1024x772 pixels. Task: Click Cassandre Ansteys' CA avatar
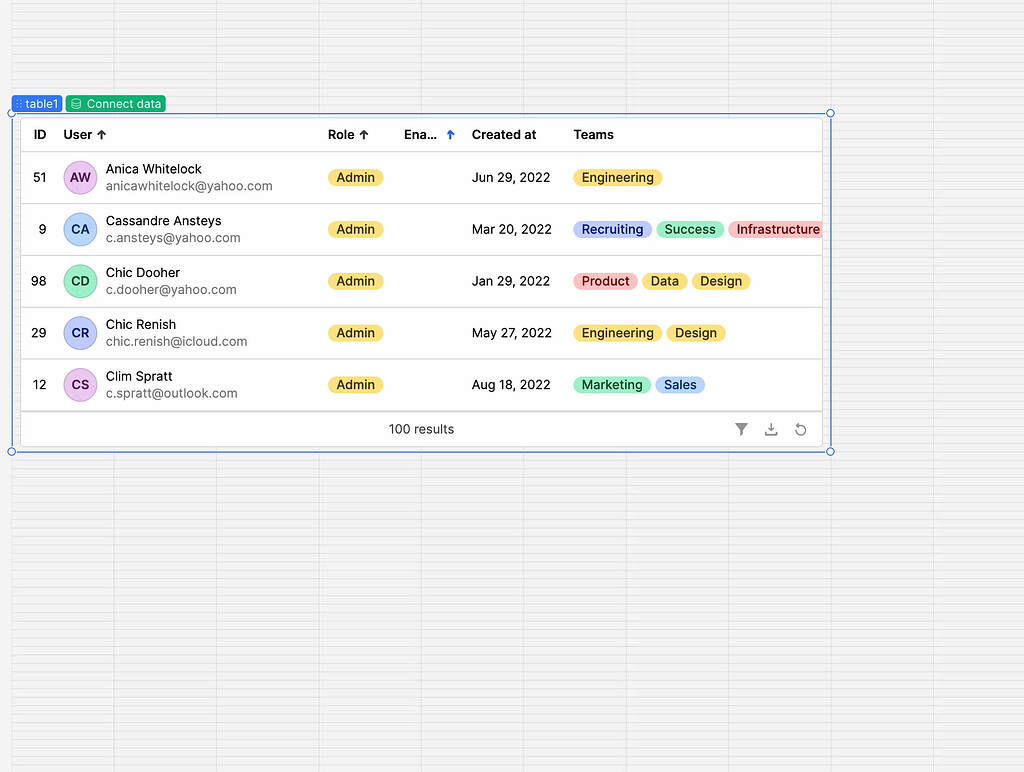click(x=80, y=229)
